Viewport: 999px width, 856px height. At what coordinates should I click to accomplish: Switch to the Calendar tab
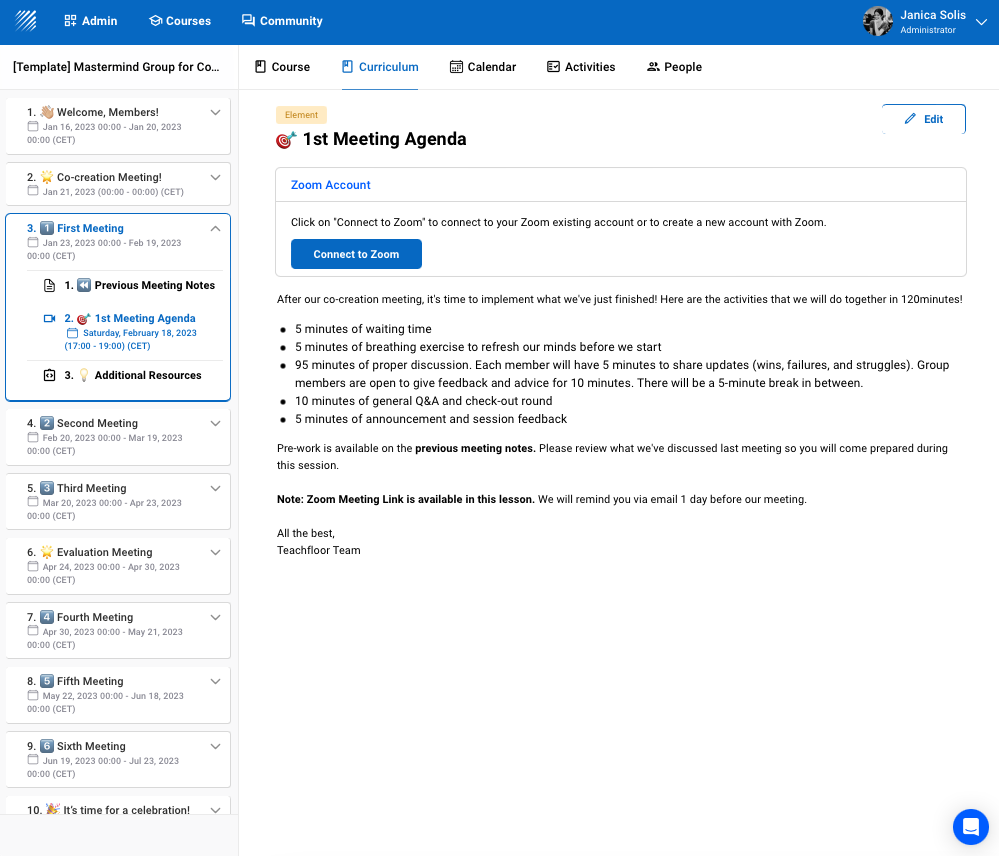click(x=483, y=67)
